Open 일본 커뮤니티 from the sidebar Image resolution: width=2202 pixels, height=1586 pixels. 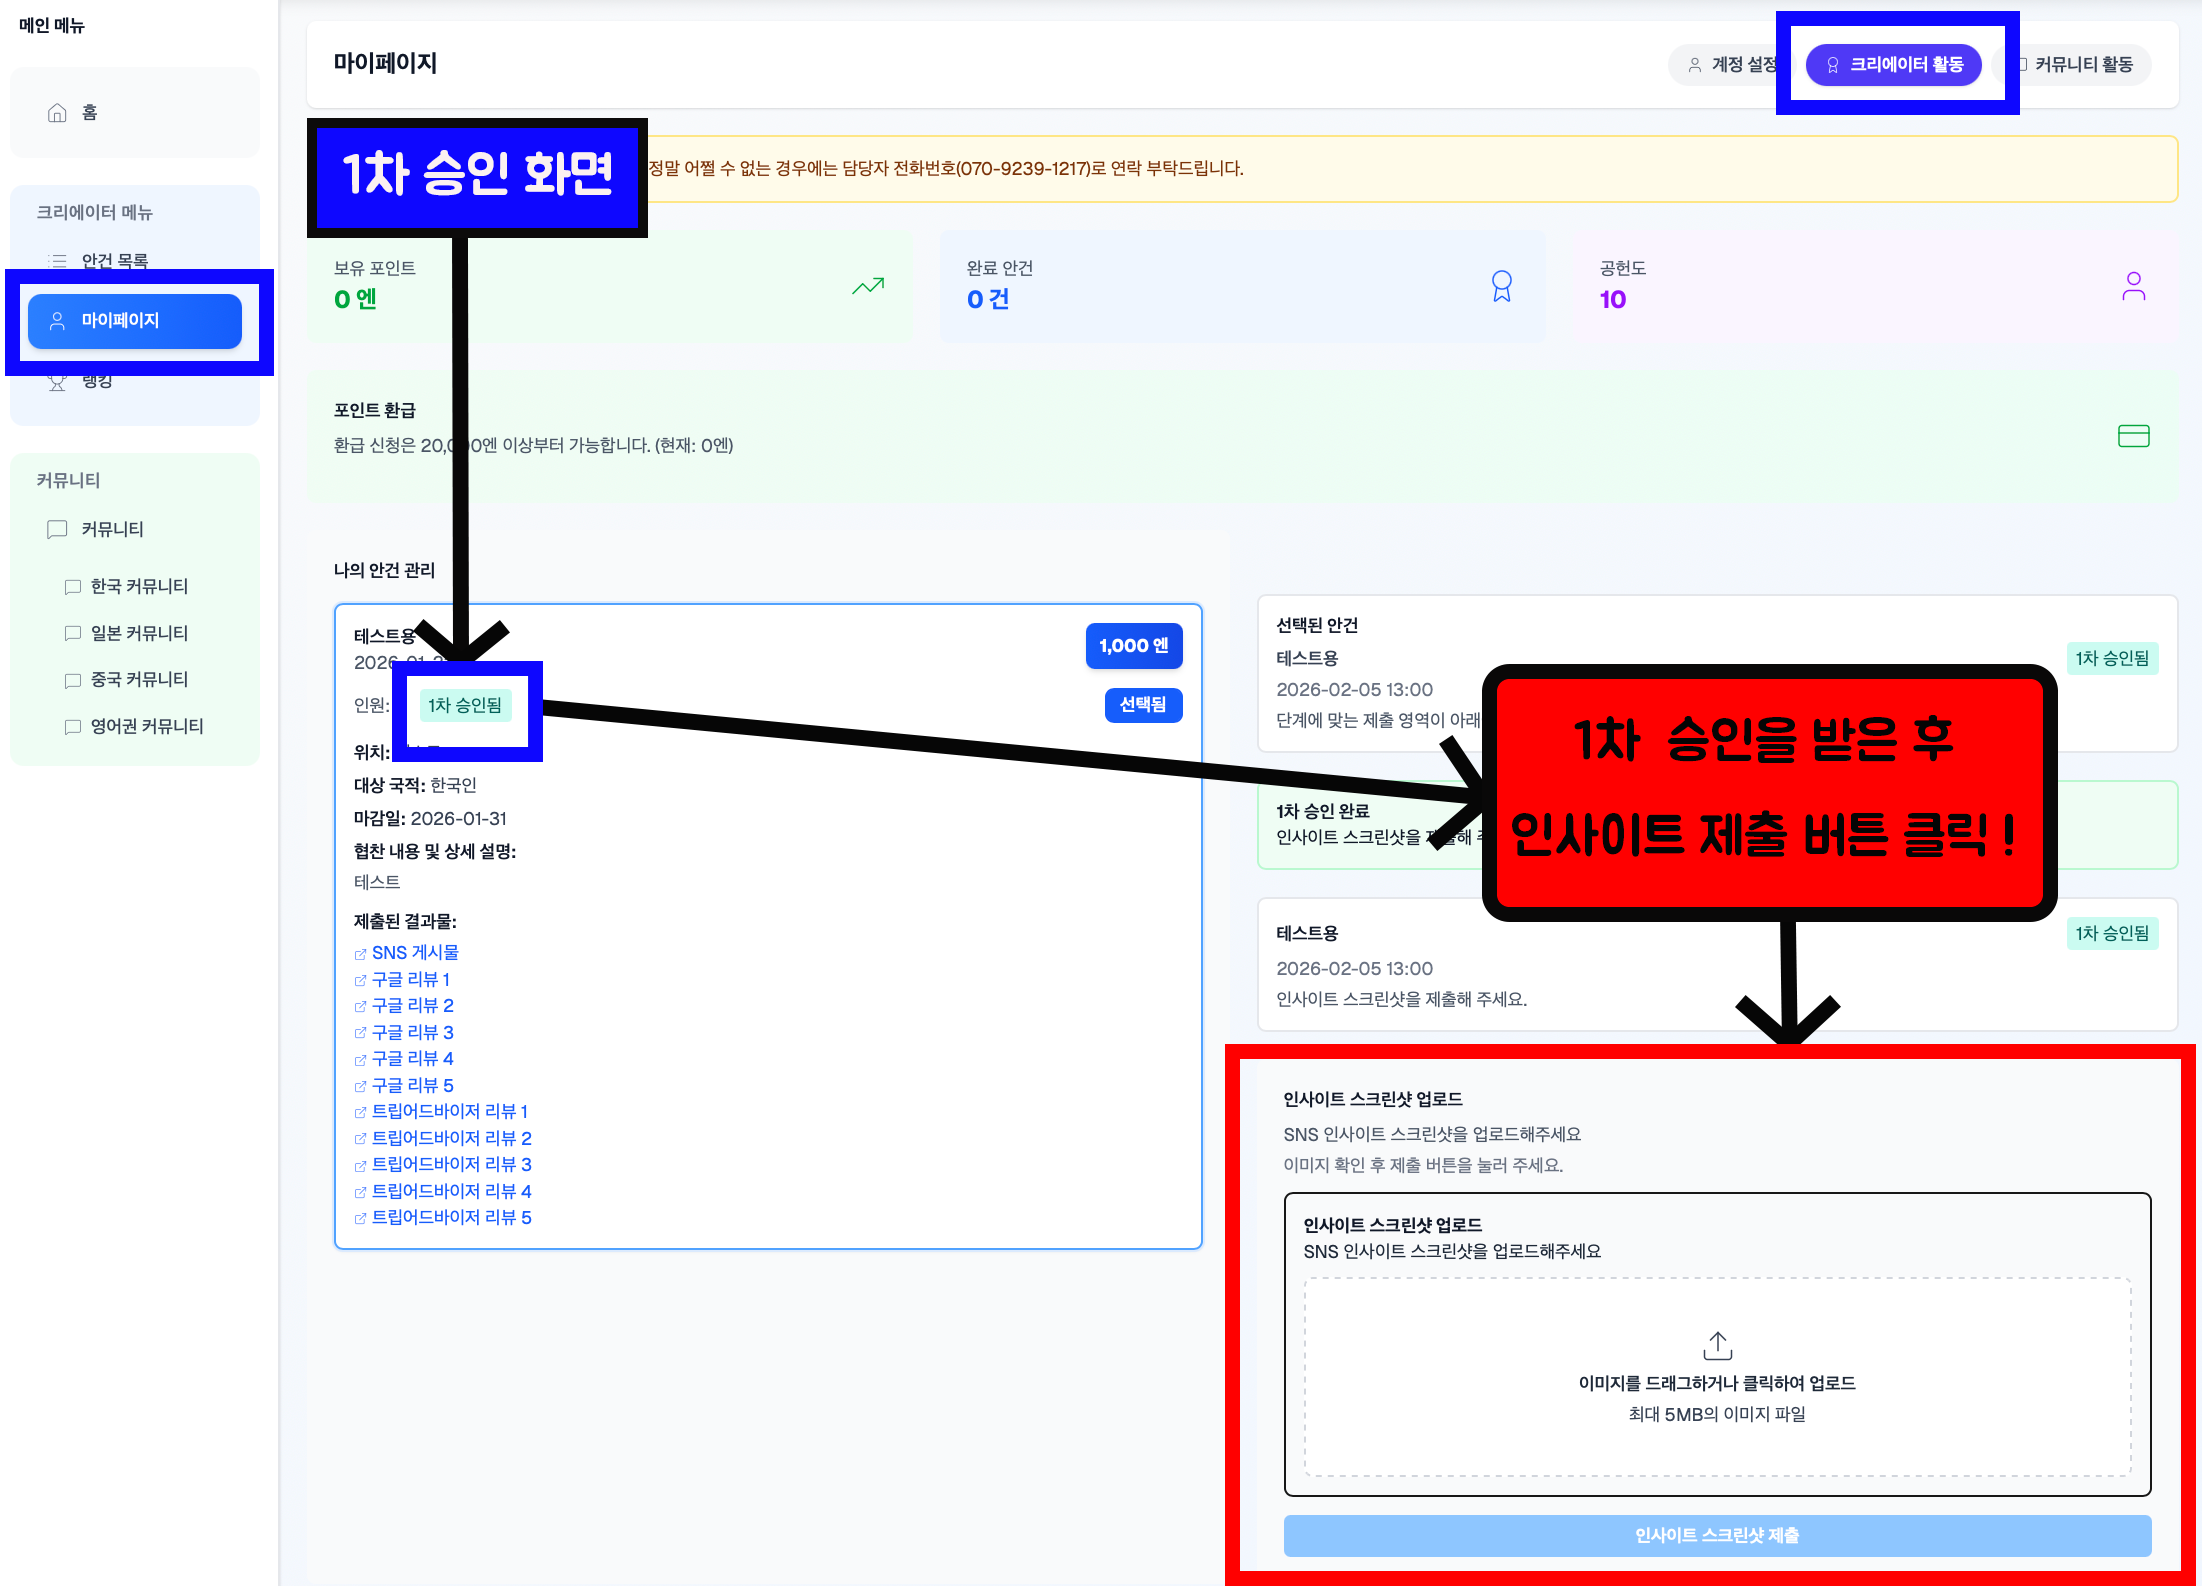pos(139,634)
